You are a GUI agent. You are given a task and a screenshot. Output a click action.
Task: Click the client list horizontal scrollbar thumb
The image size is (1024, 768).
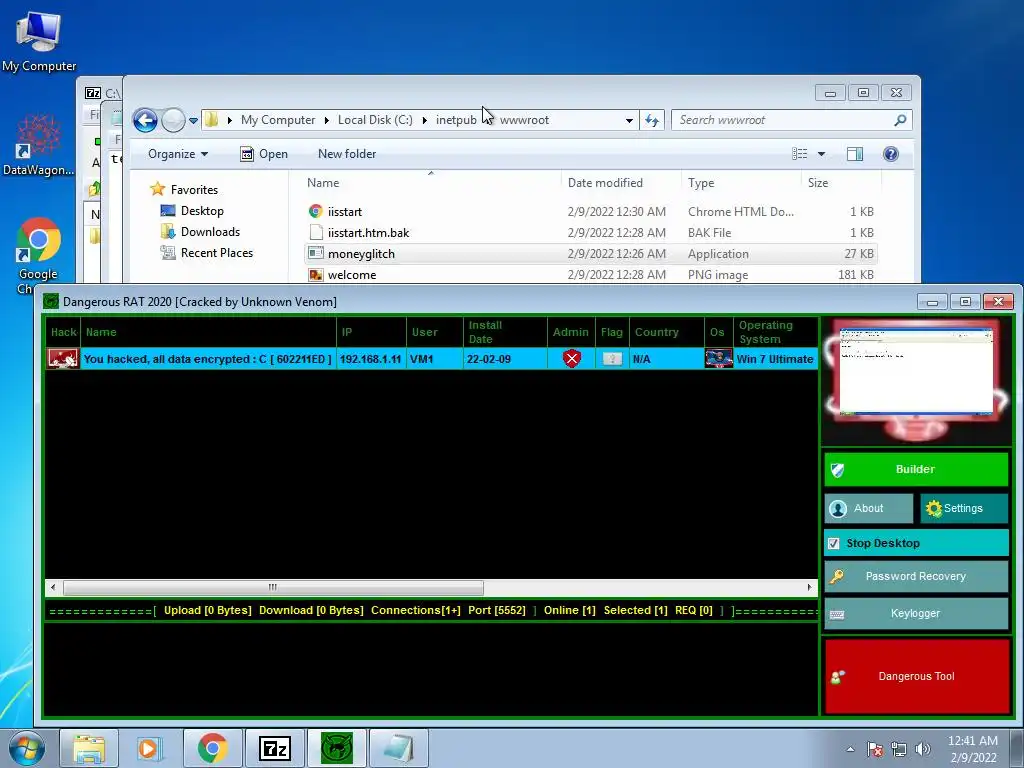[x=273, y=587]
